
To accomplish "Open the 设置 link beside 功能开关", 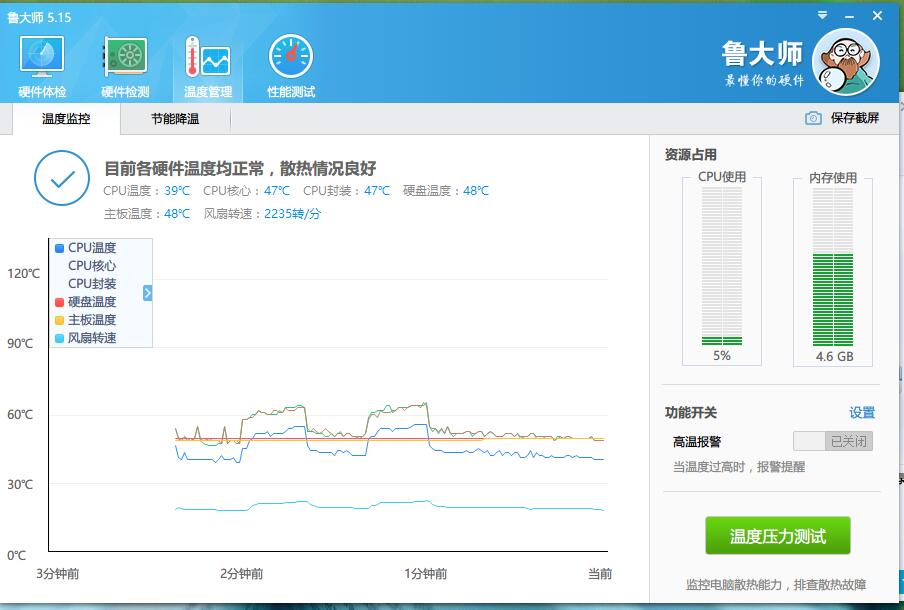I will (862, 413).
